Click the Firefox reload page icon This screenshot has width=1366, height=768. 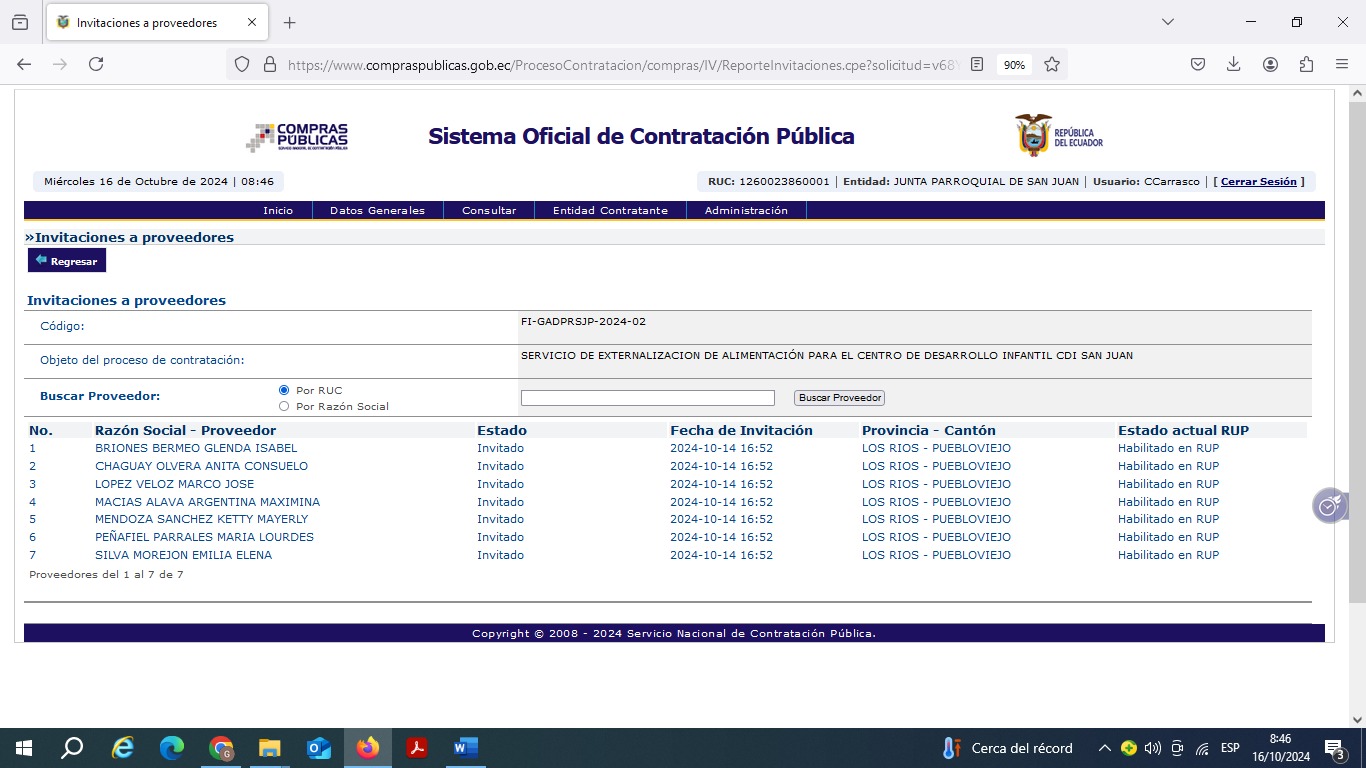[96, 64]
